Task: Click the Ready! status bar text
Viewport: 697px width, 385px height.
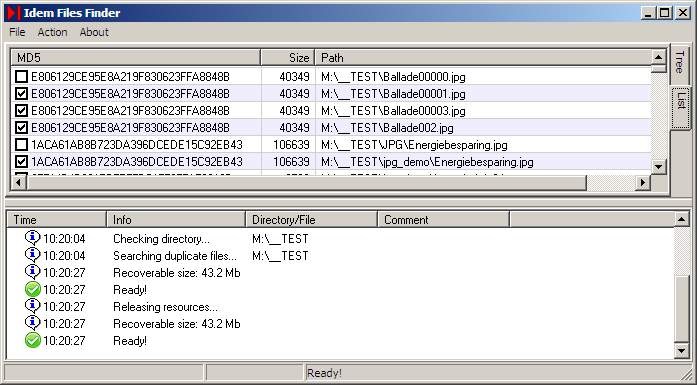Action: click(324, 373)
